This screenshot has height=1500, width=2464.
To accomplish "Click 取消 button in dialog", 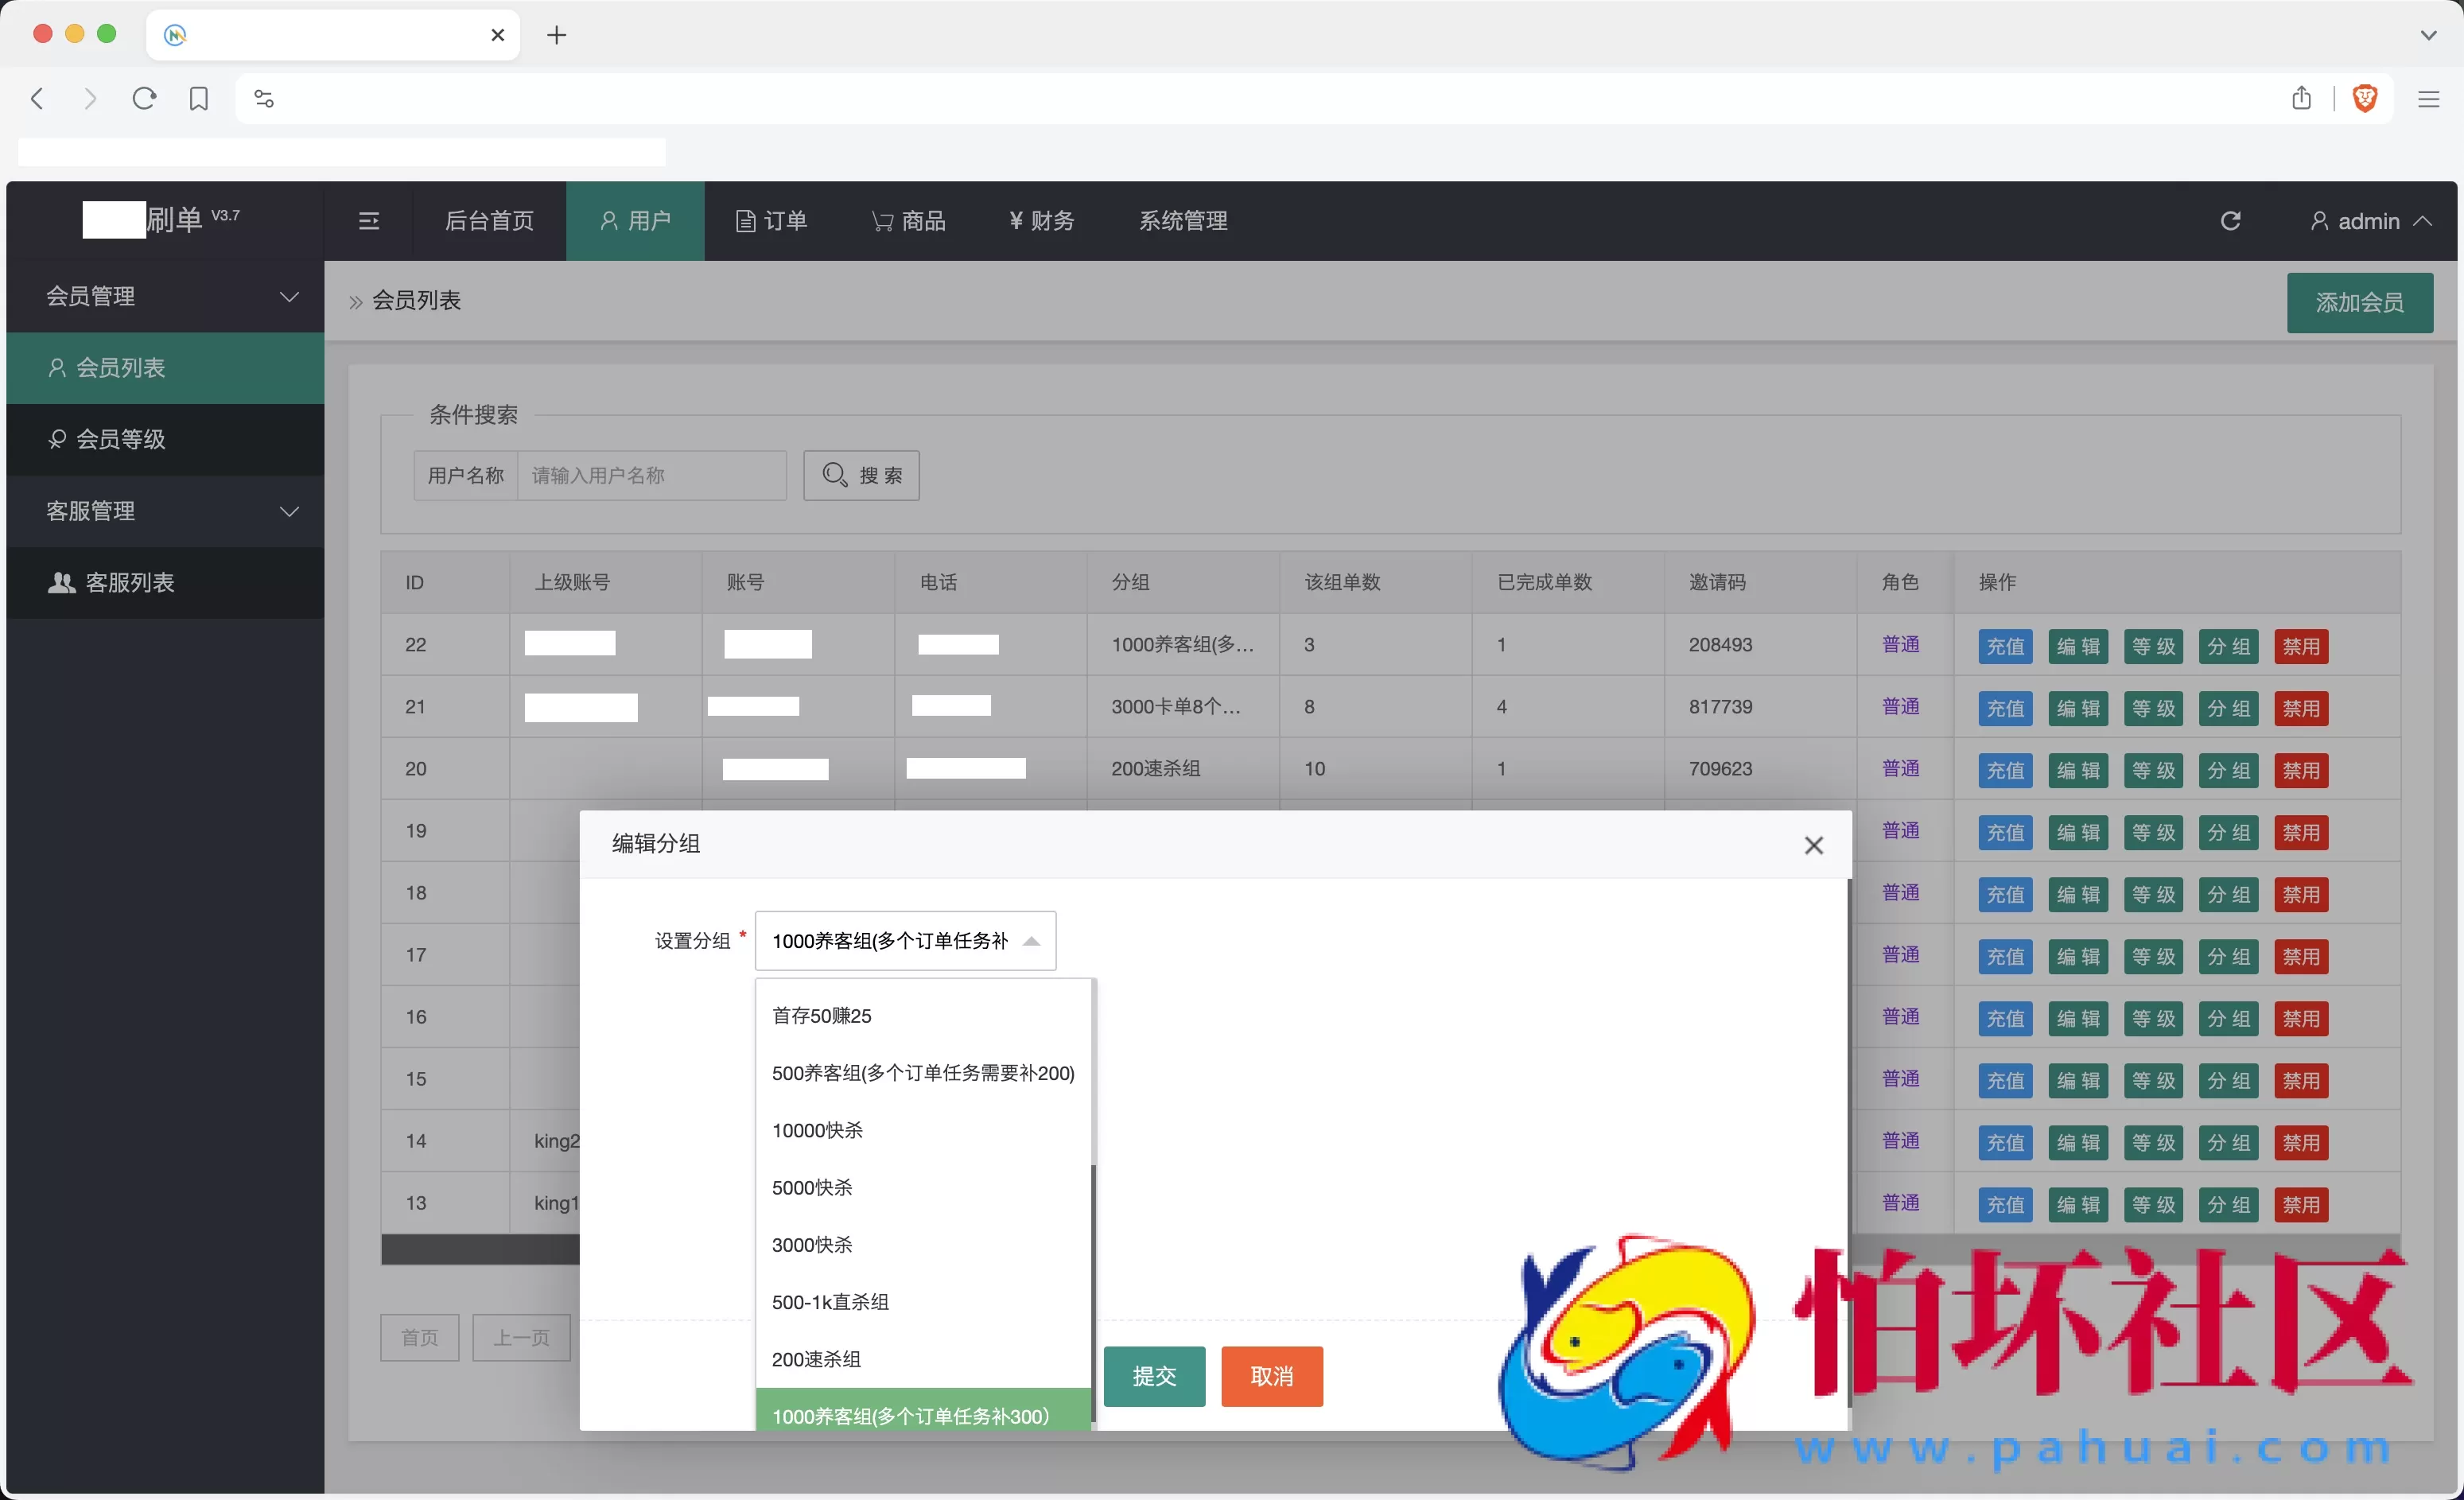I will tap(1271, 1376).
